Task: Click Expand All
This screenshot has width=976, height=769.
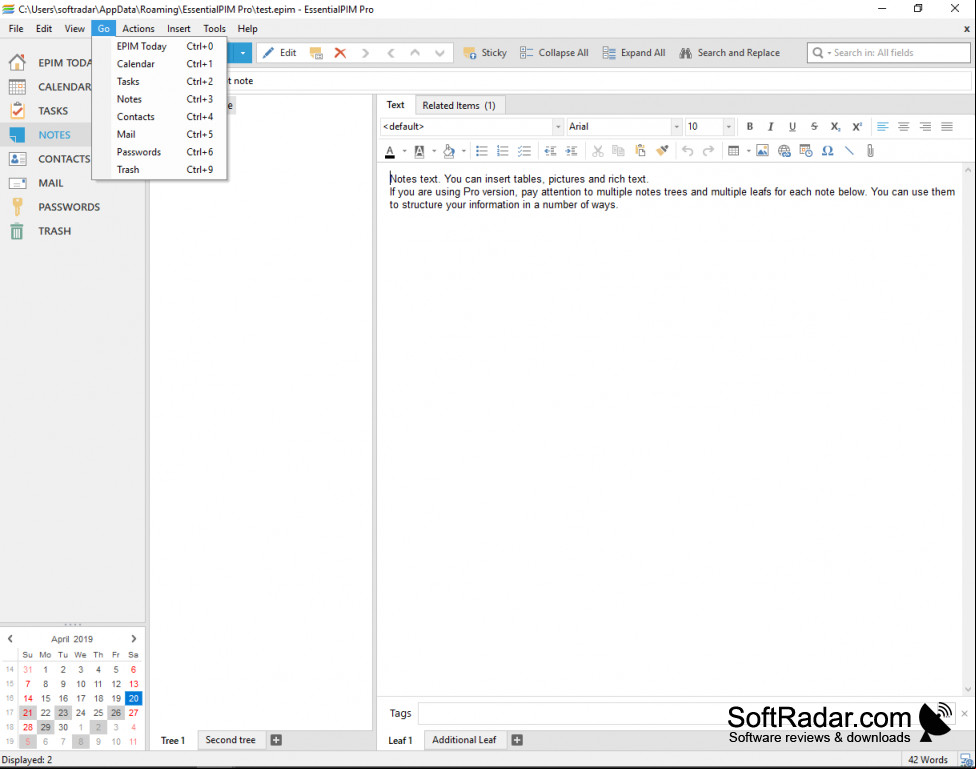Action: pyautogui.click(x=634, y=53)
